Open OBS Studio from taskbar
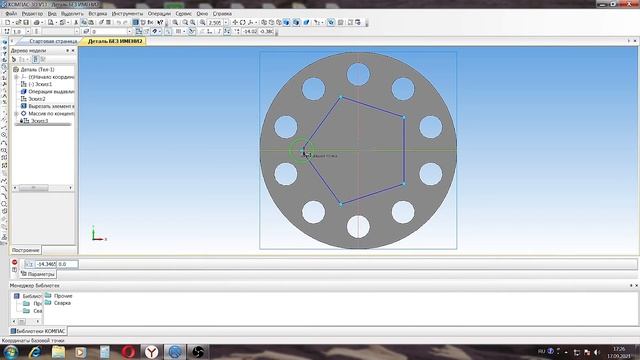The image size is (640, 360). click(198, 352)
